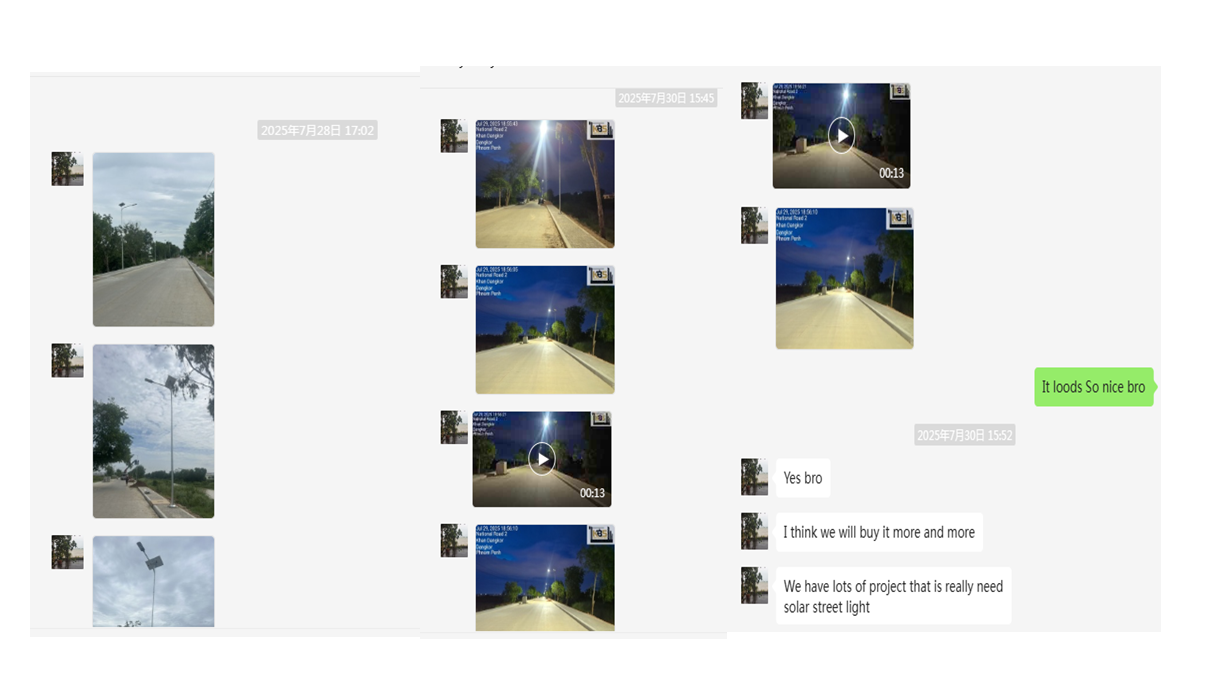1222x695 pixels.
Task: Click the green "It loods So nice bro" message
Action: [x=1093, y=387]
